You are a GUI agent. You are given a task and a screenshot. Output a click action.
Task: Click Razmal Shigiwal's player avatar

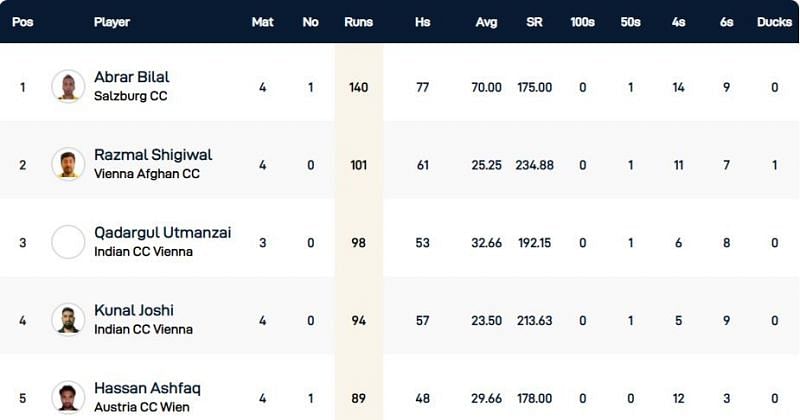point(68,164)
